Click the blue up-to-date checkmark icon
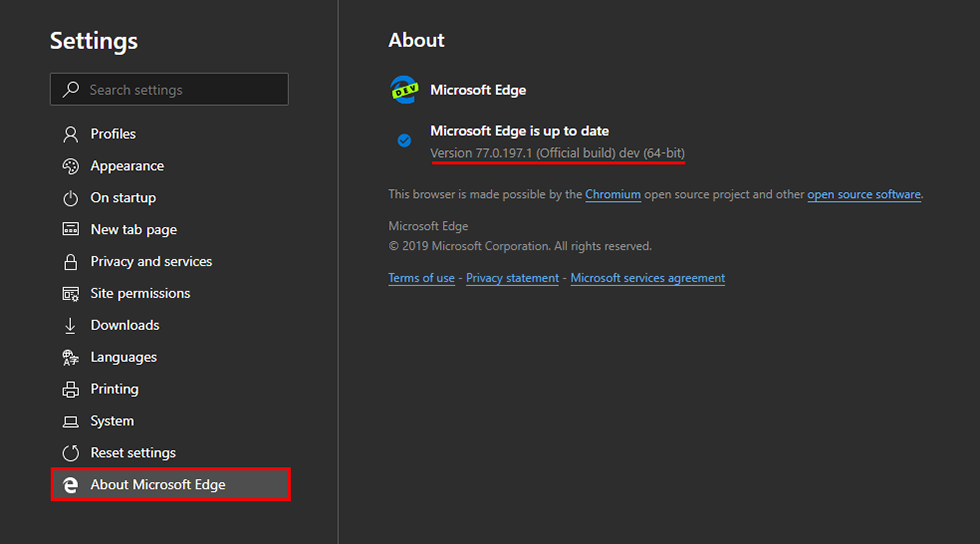 pyautogui.click(x=404, y=141)
